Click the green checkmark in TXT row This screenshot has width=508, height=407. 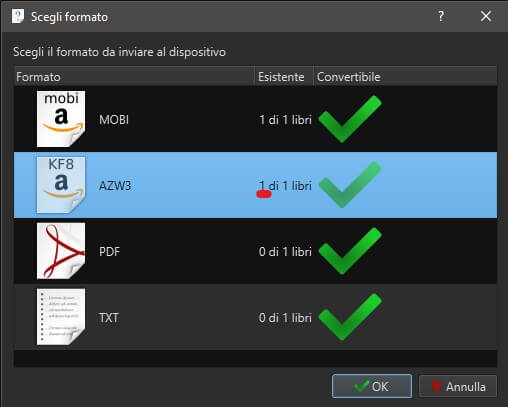coord(350,317)
